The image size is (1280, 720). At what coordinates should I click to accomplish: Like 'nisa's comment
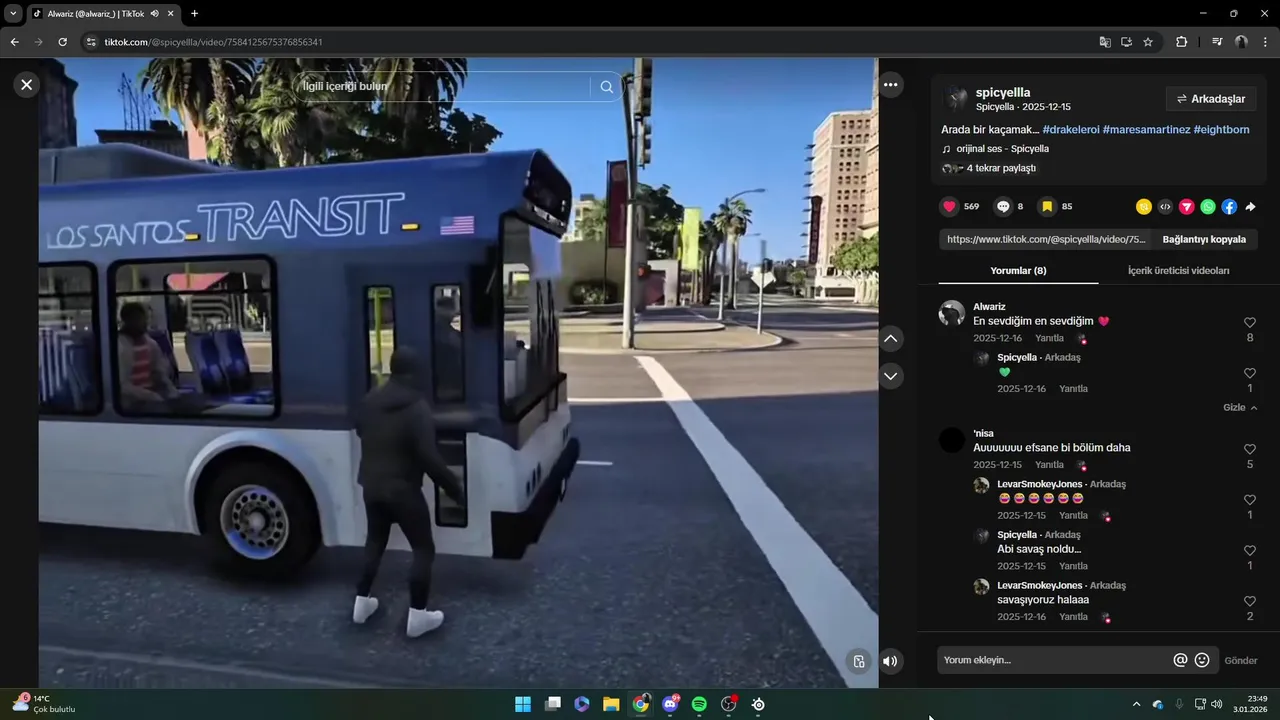[x=1250, y=450]
